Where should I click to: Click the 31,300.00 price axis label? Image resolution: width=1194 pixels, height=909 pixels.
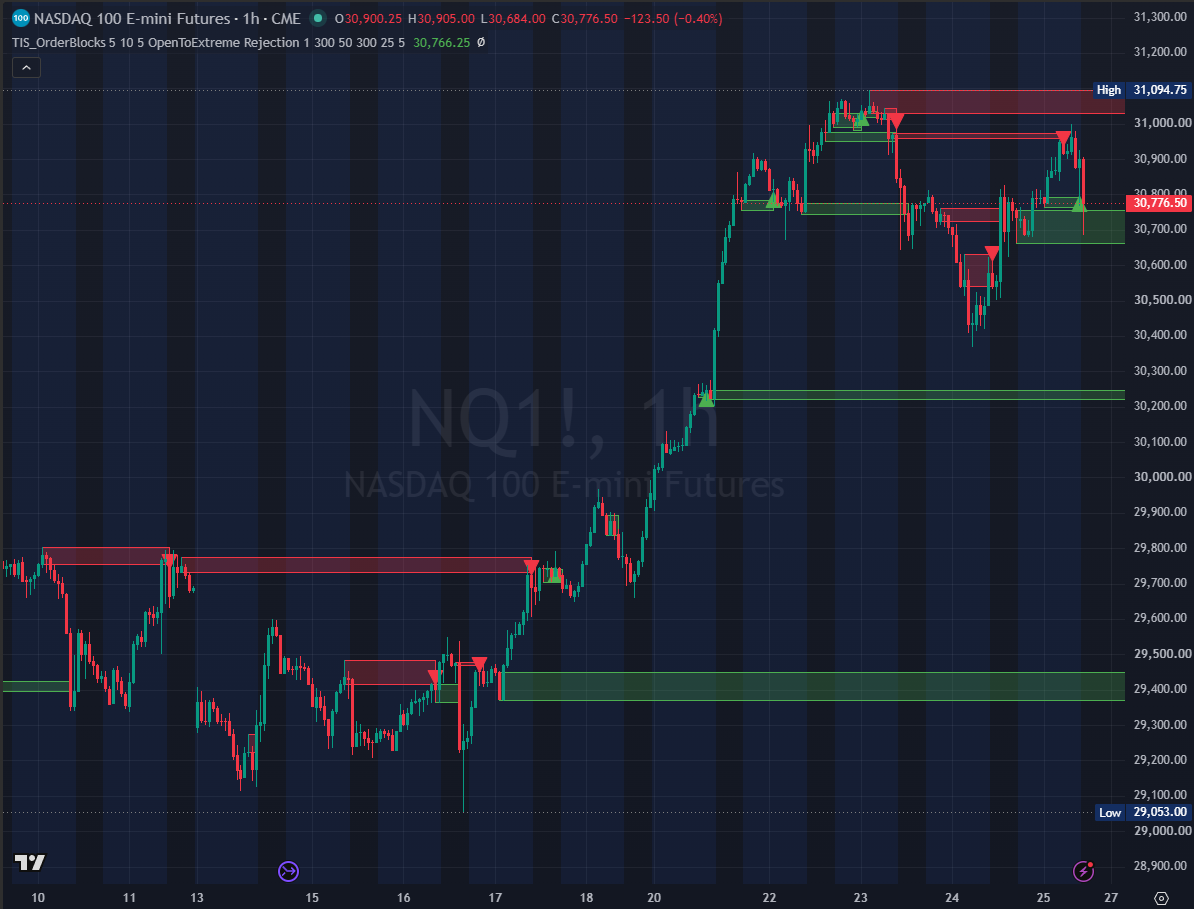(x=1160, y=17)
